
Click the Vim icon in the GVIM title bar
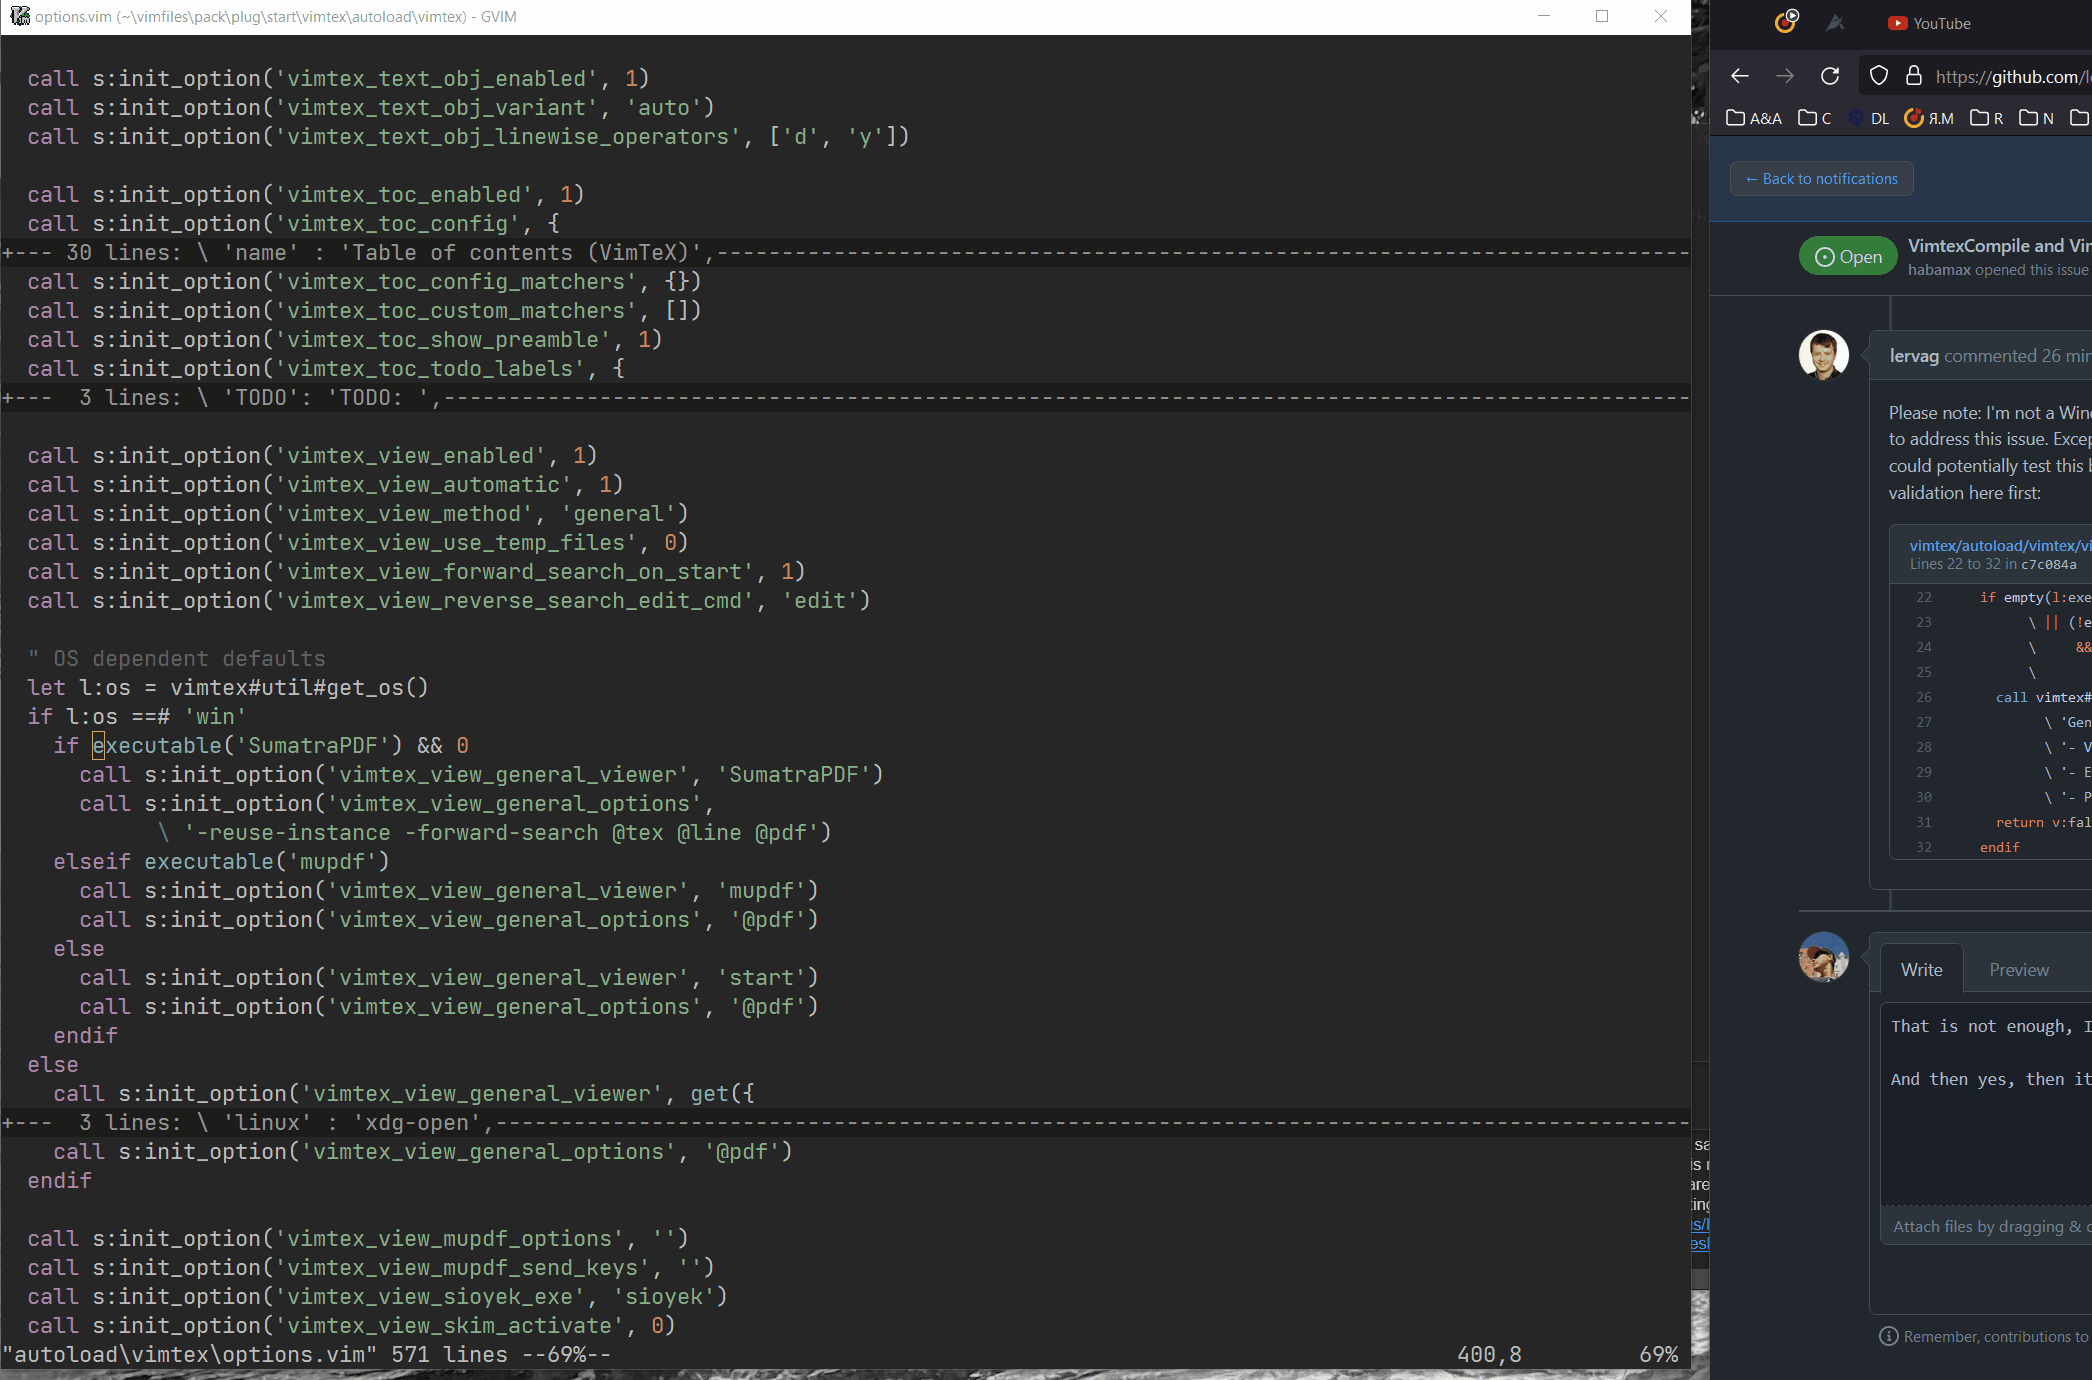(x=19, y=16)
